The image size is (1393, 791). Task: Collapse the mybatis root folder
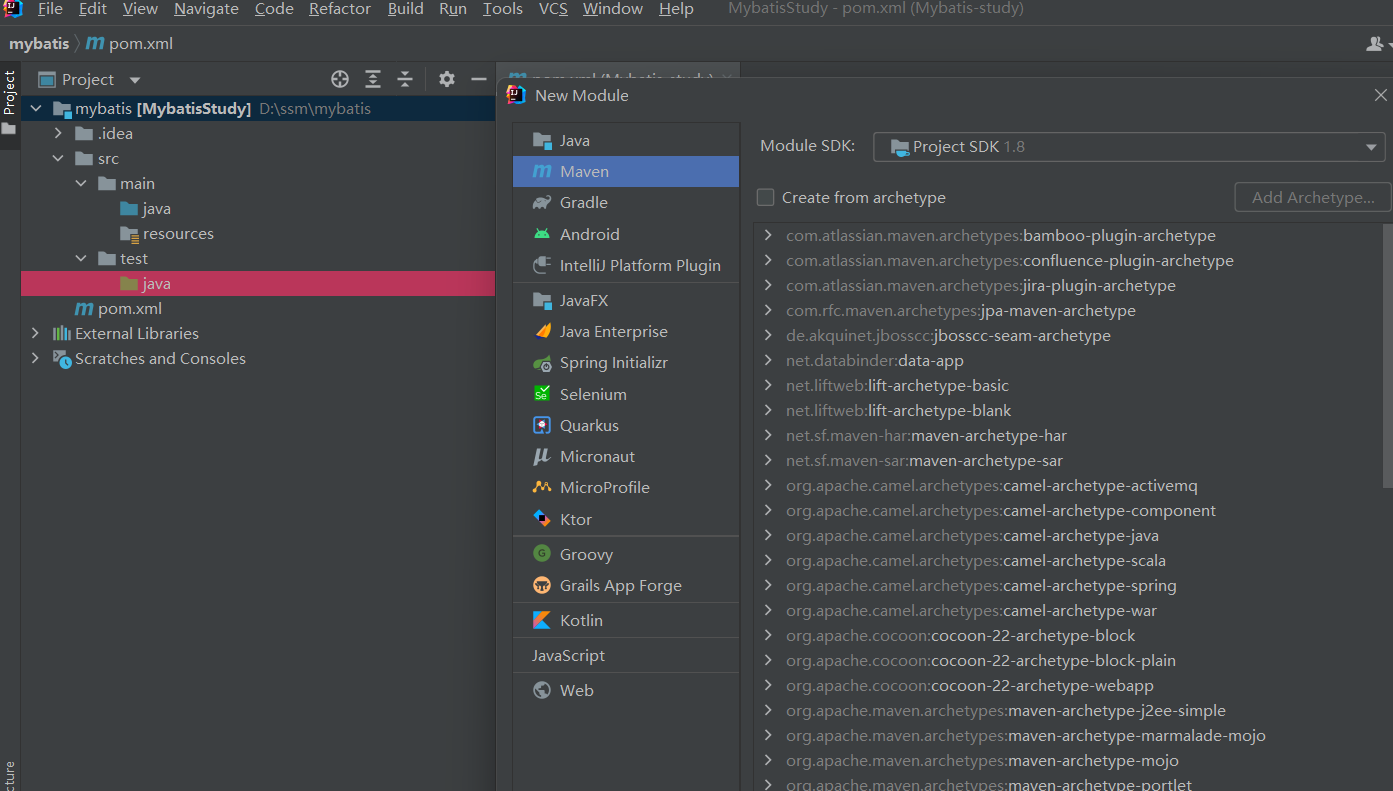(36, 109)
